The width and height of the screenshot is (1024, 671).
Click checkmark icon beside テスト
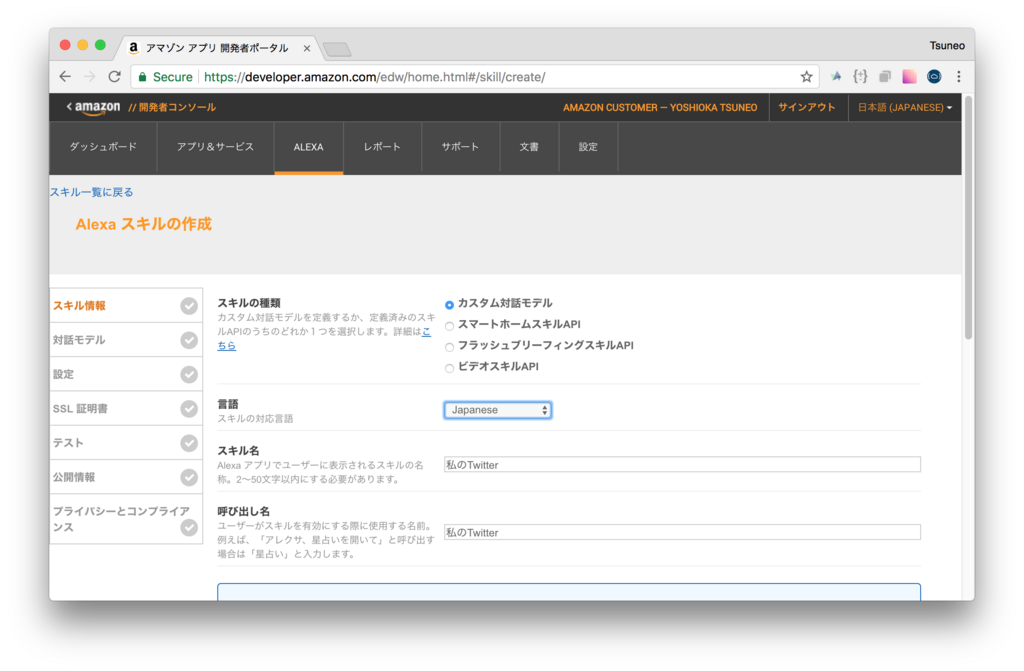click(189, 443)
